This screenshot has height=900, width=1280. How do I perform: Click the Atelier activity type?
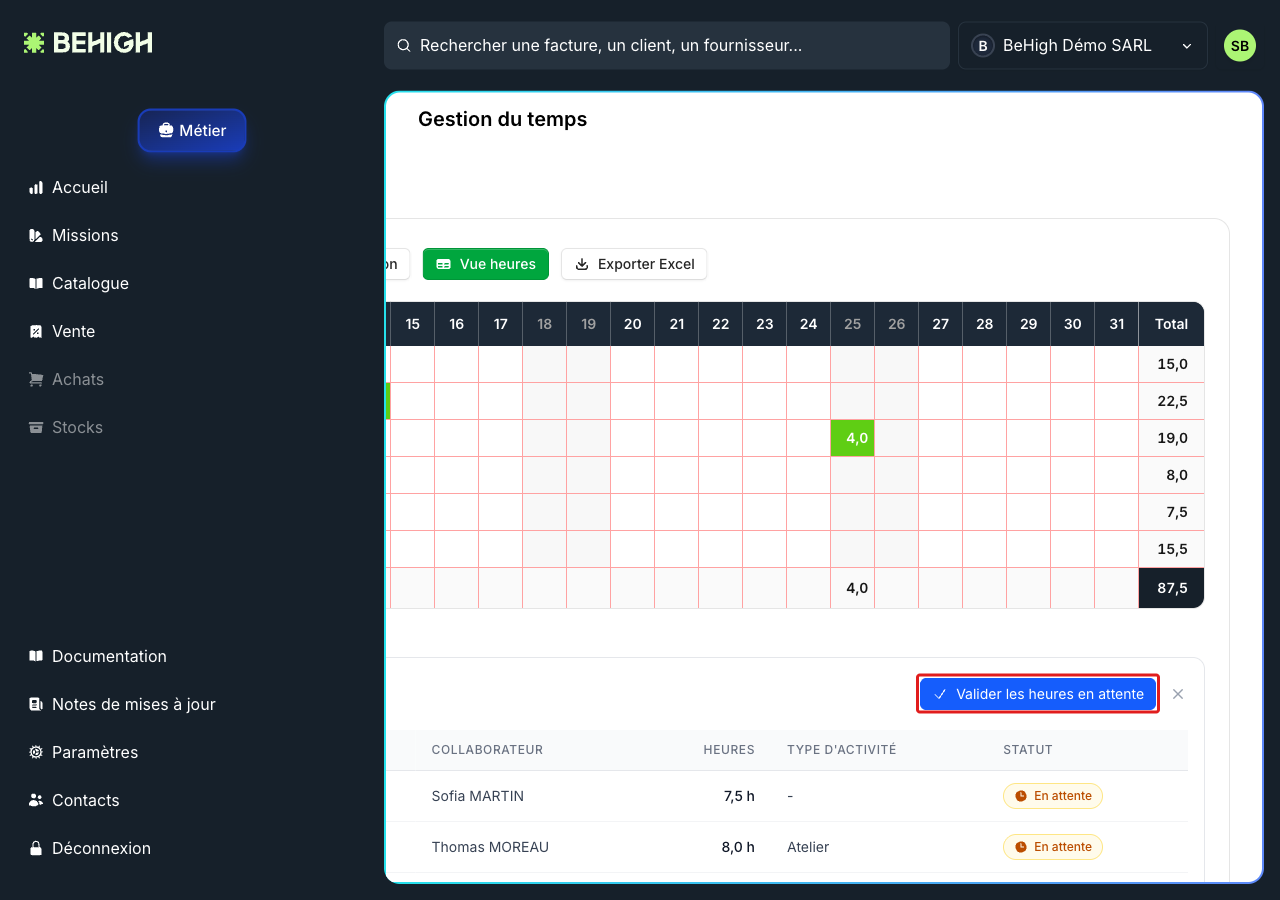tap(808, 847)
